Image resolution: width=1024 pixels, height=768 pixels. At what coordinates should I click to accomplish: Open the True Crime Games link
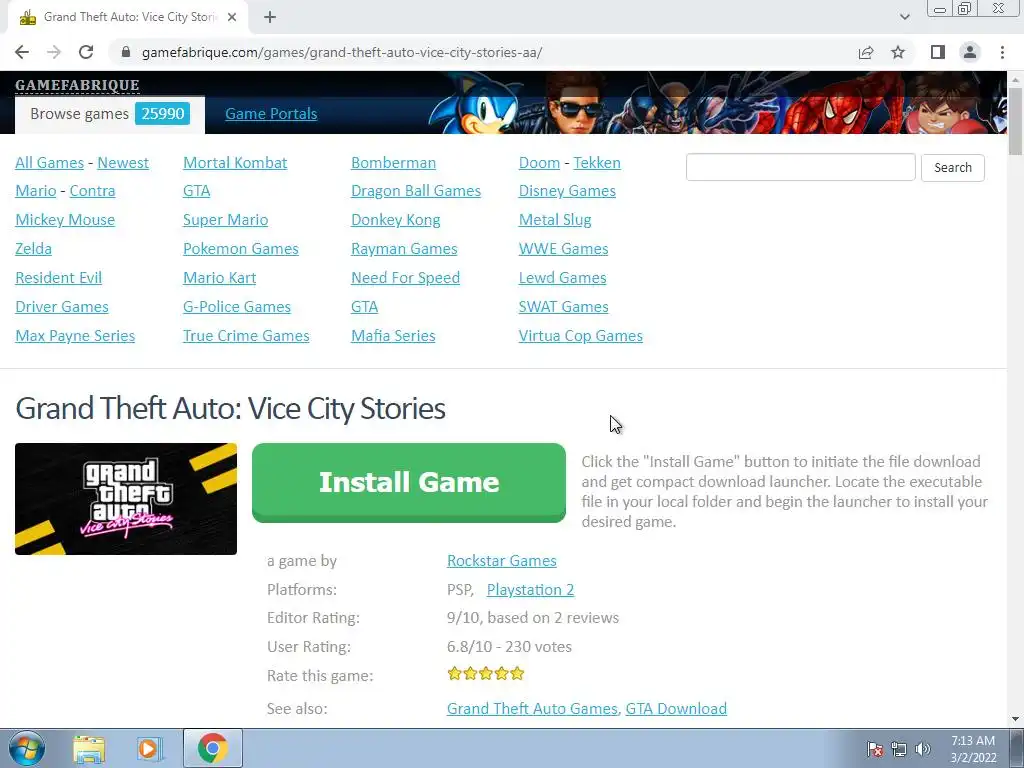point(246,336)
